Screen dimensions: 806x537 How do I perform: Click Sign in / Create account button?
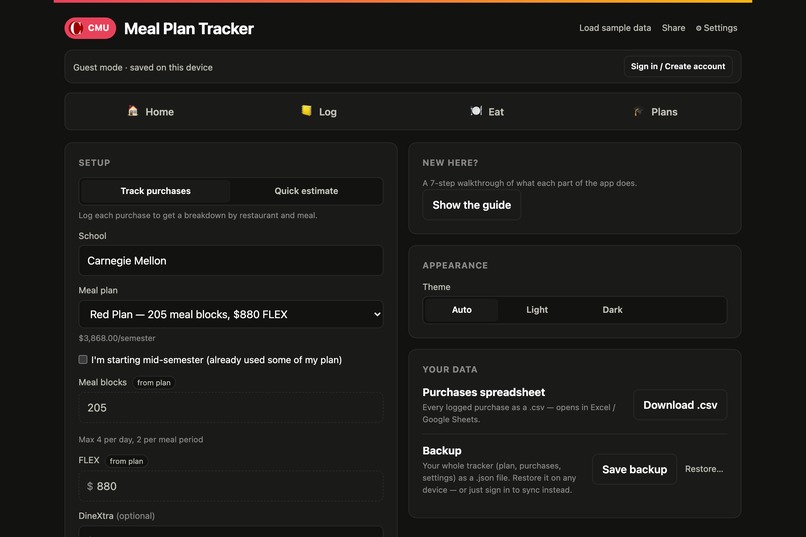click(678, 67)
